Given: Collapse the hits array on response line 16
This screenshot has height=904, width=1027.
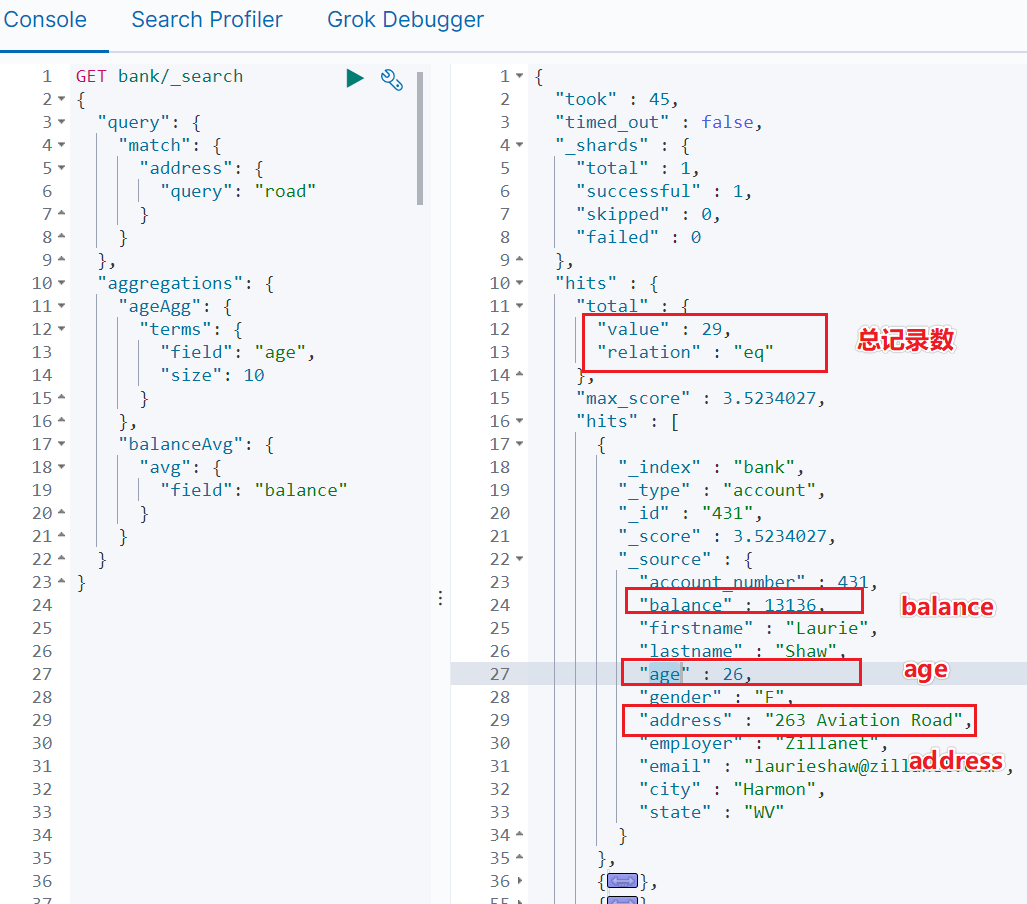Looking at the screenshot, I should click(519, 421).
